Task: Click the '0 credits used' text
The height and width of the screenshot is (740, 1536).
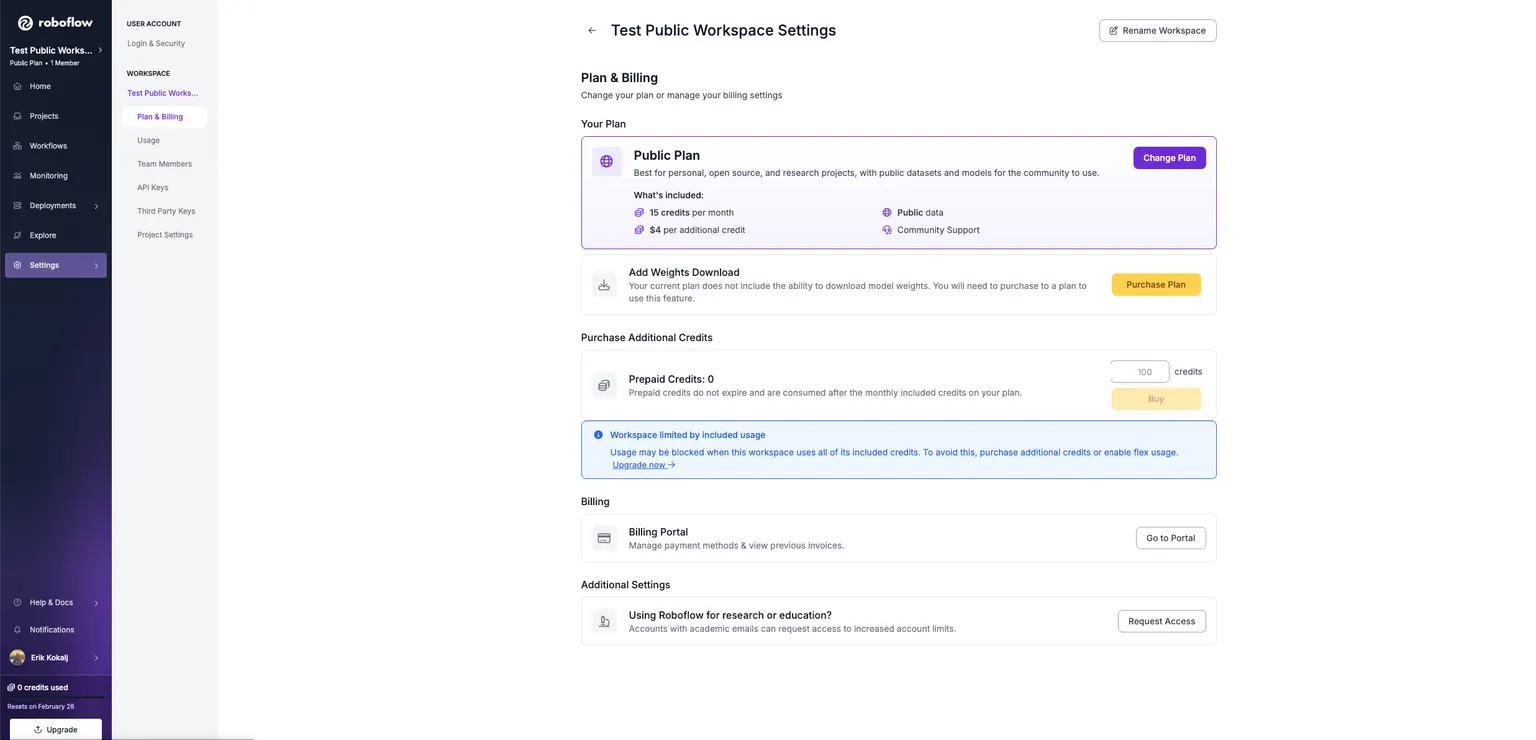Action: click(x=42, y=688)
